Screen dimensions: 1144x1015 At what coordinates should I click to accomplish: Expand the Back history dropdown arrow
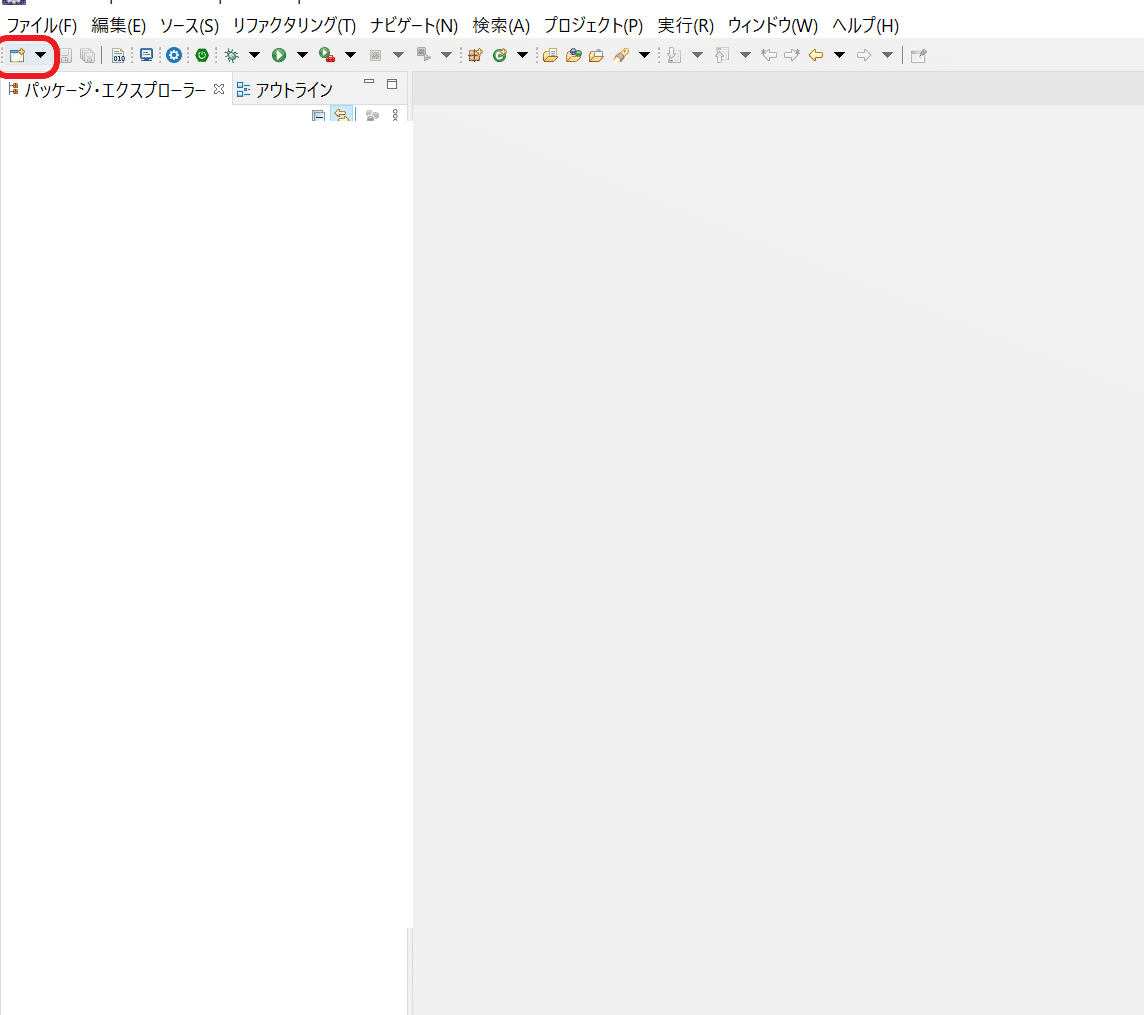(840, 55)
